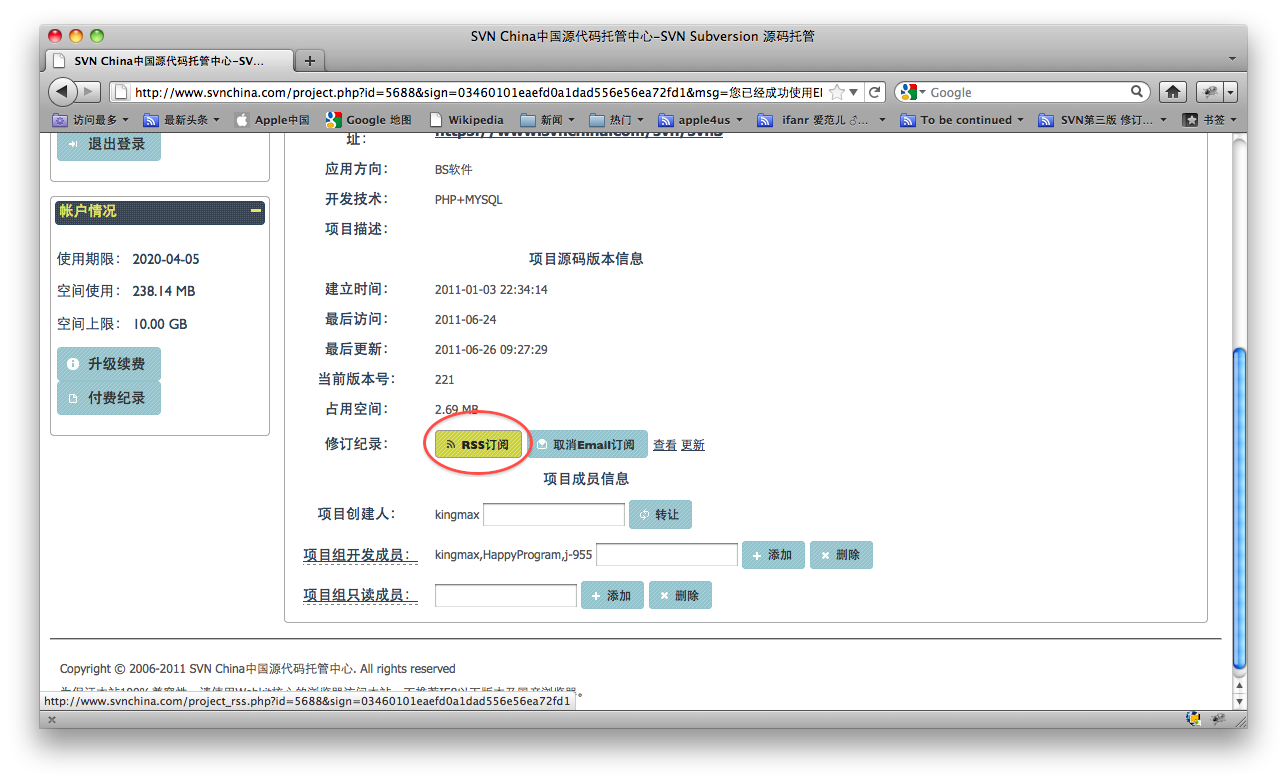Click 取消Email订阅 button
This screenshot has width=1280, height=783.
coord(586,444)
